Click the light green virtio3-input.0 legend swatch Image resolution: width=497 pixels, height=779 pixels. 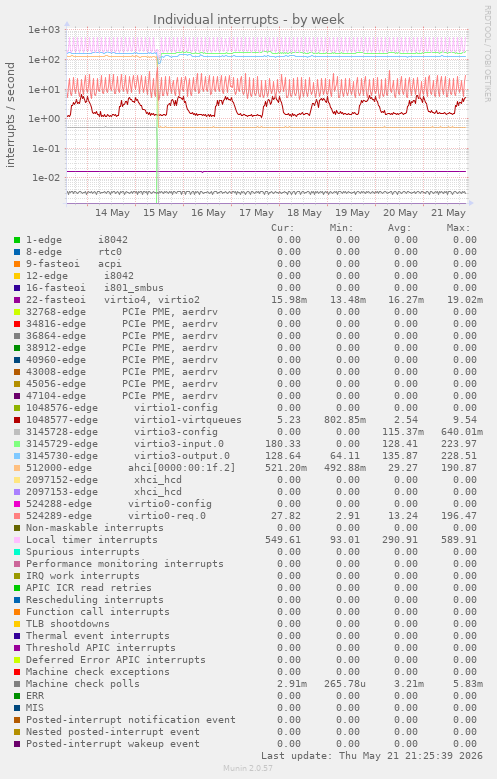[x=17, y=444]
